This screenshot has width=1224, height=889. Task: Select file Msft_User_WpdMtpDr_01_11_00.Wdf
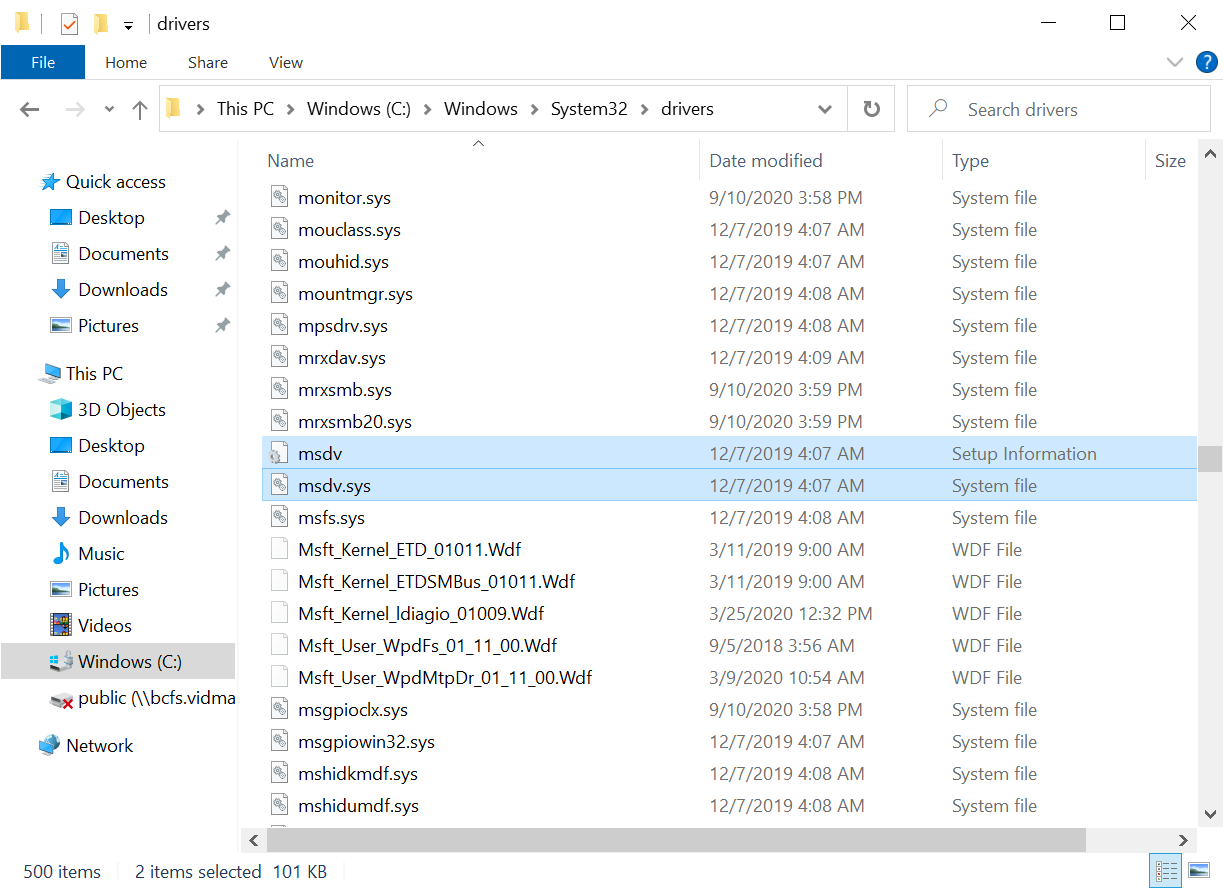click(x=445, y=678)
